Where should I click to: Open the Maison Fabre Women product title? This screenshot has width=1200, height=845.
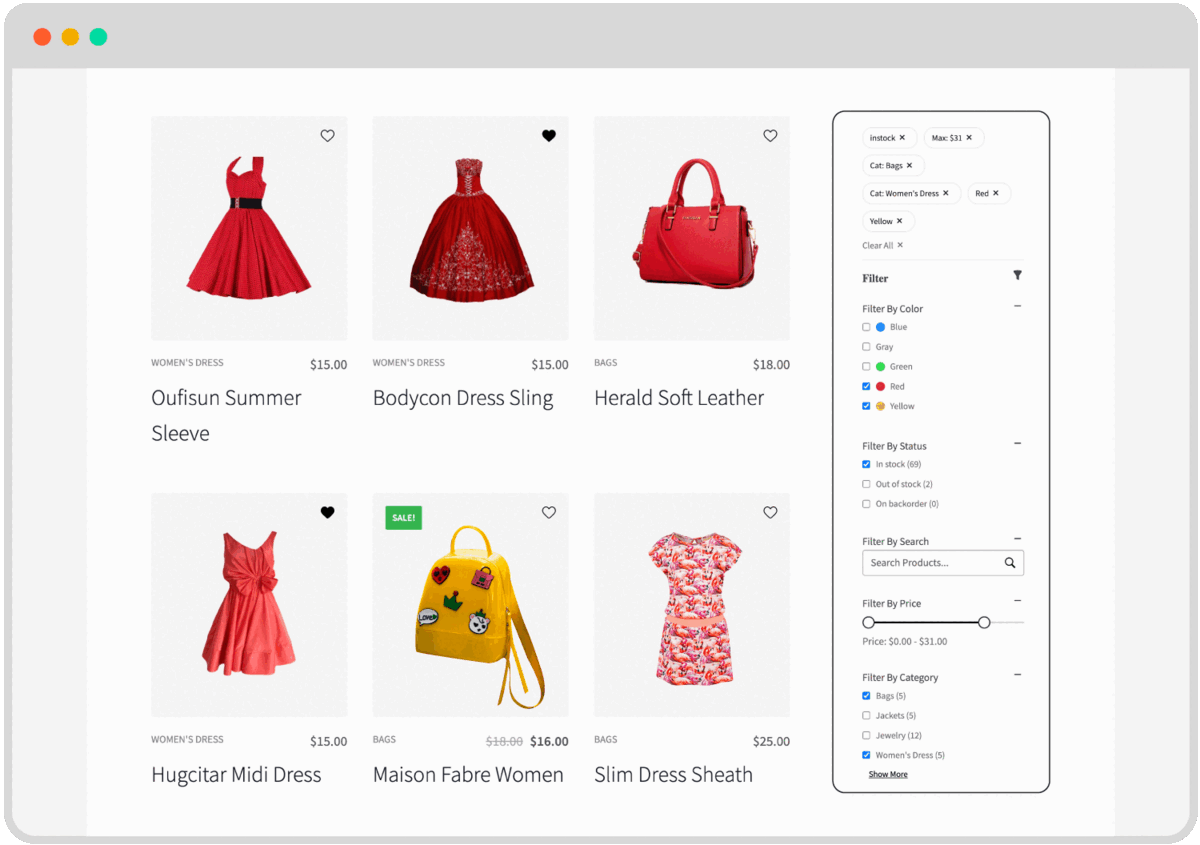(468, 775)
